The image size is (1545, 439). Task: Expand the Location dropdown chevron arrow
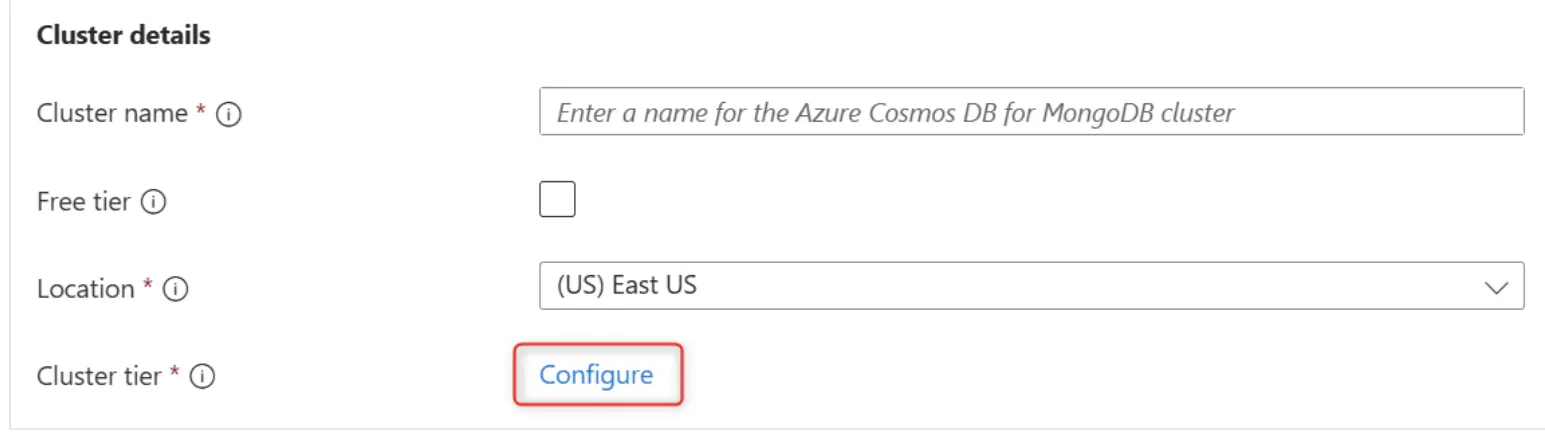tap(1497, 288)
